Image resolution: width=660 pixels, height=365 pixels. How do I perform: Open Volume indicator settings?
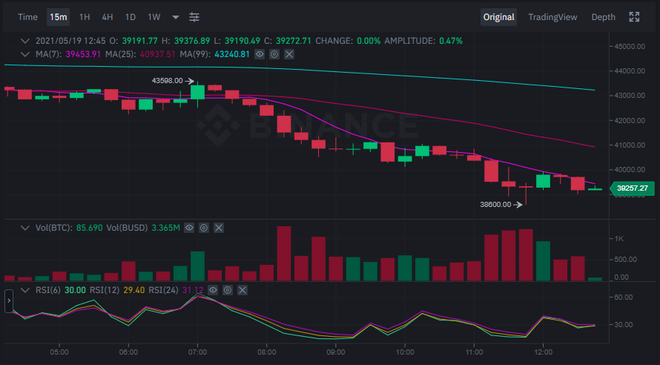coord(204,228)
